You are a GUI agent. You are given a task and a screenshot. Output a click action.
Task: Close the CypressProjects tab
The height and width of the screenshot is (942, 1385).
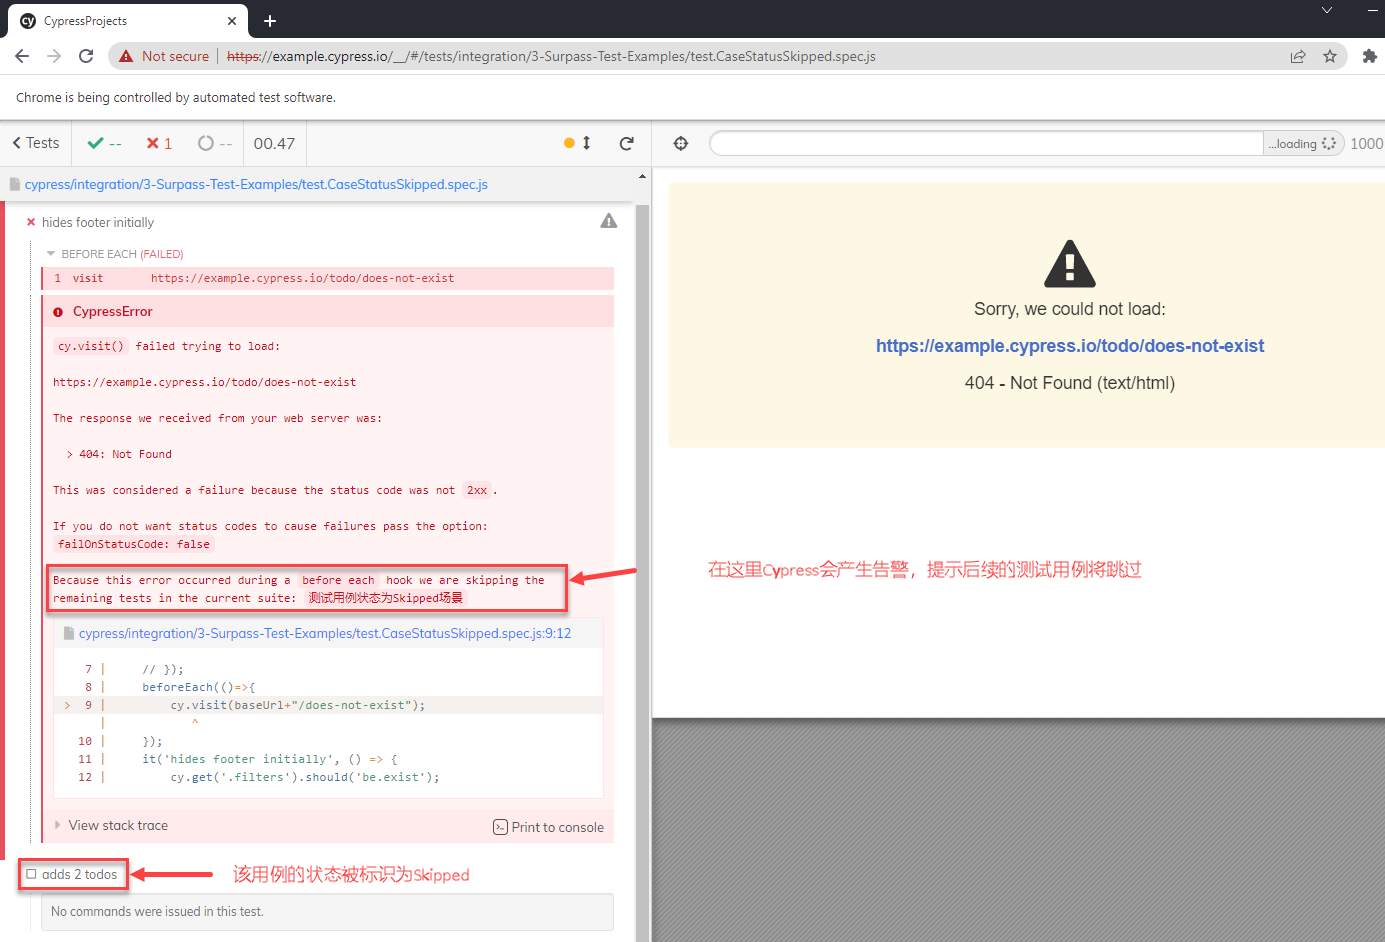(x=232, y=20)
